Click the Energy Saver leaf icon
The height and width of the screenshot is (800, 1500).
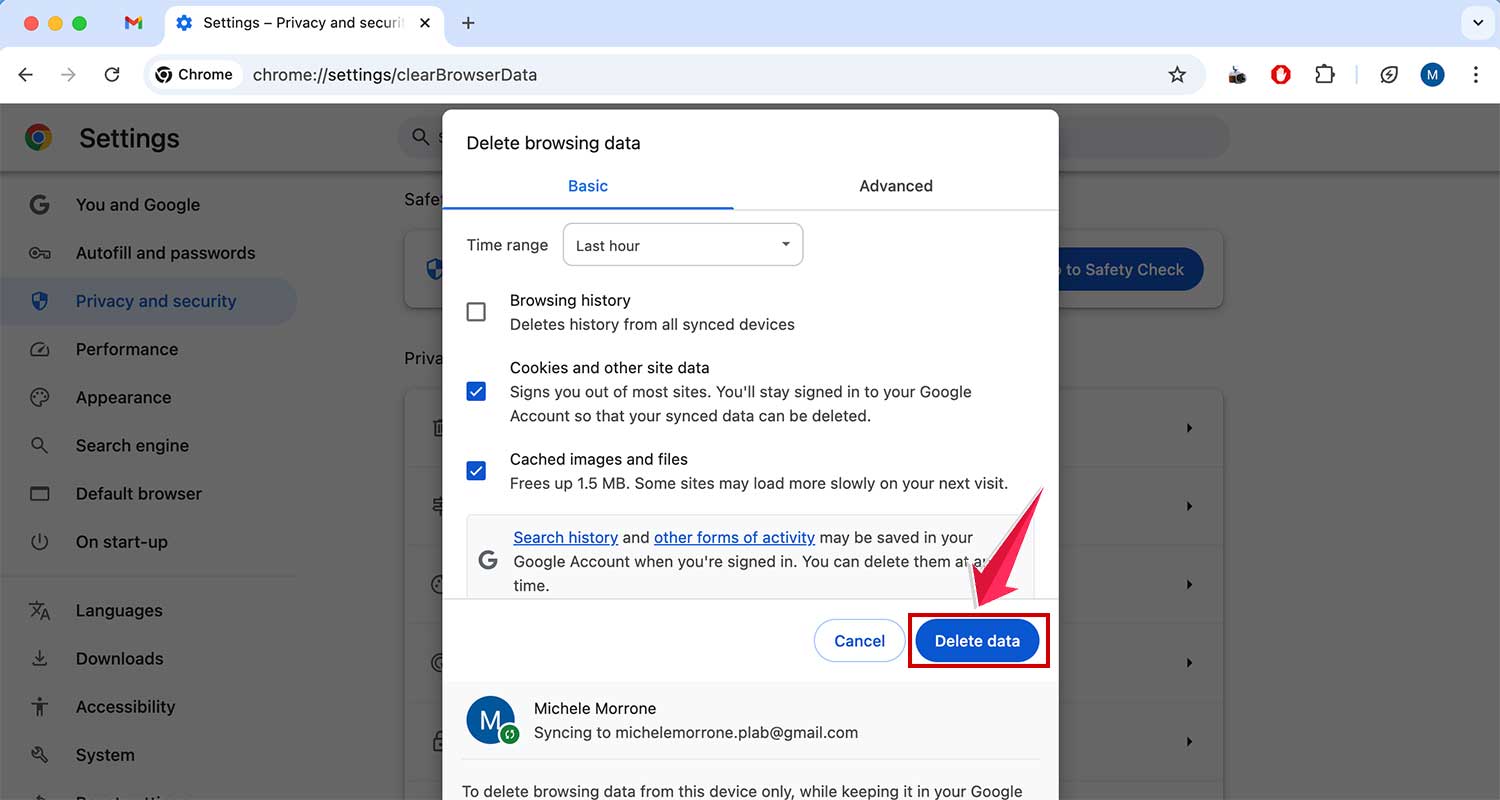(x=1389, y=74)
